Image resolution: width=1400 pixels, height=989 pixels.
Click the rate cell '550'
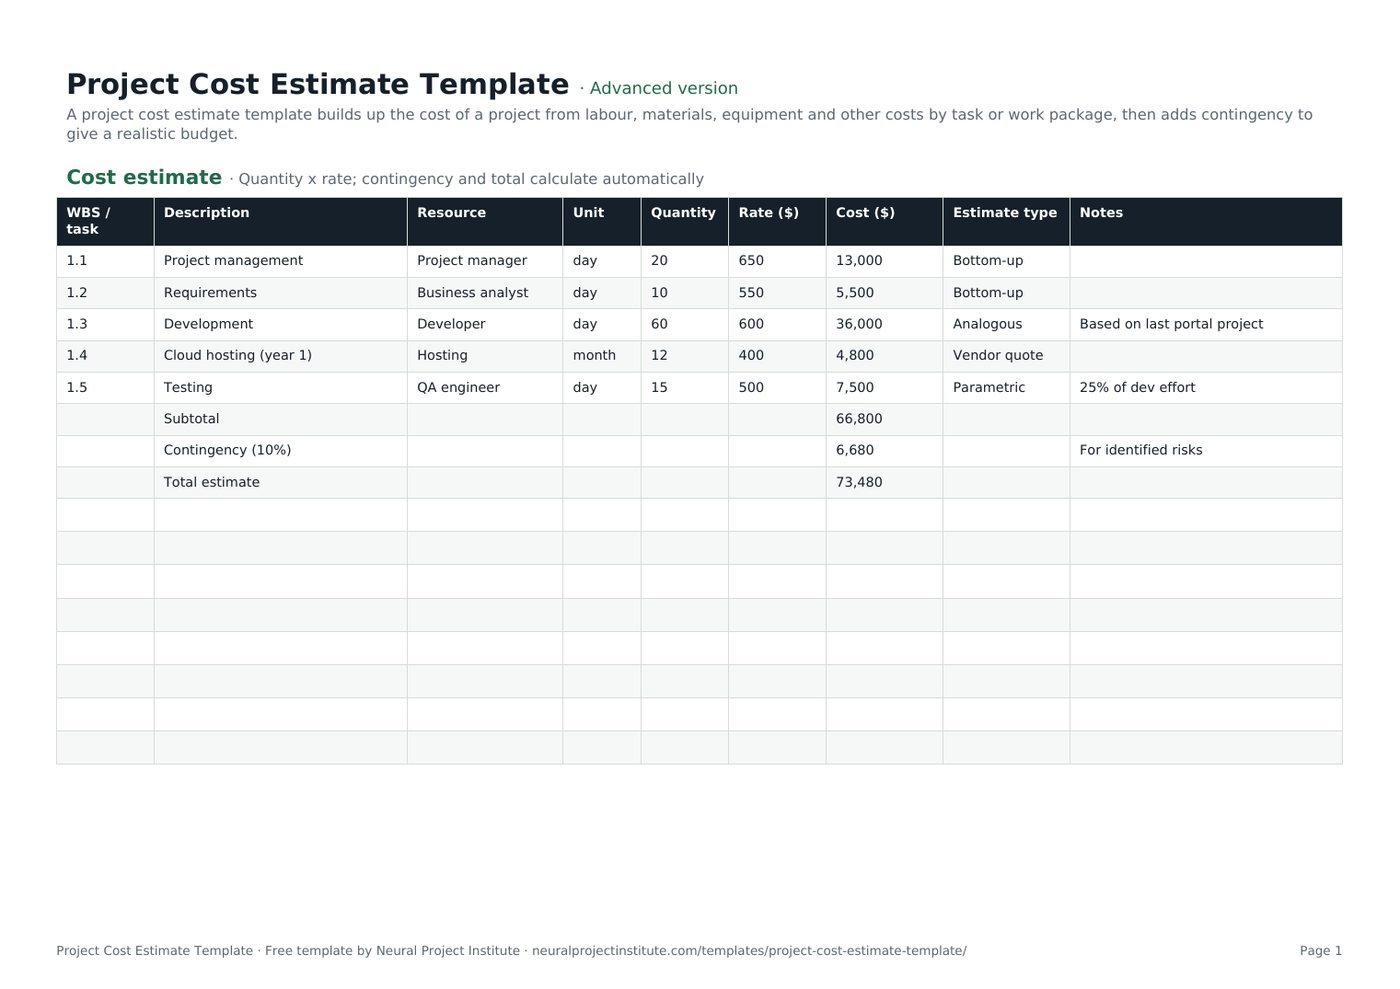tap(777, 293)
